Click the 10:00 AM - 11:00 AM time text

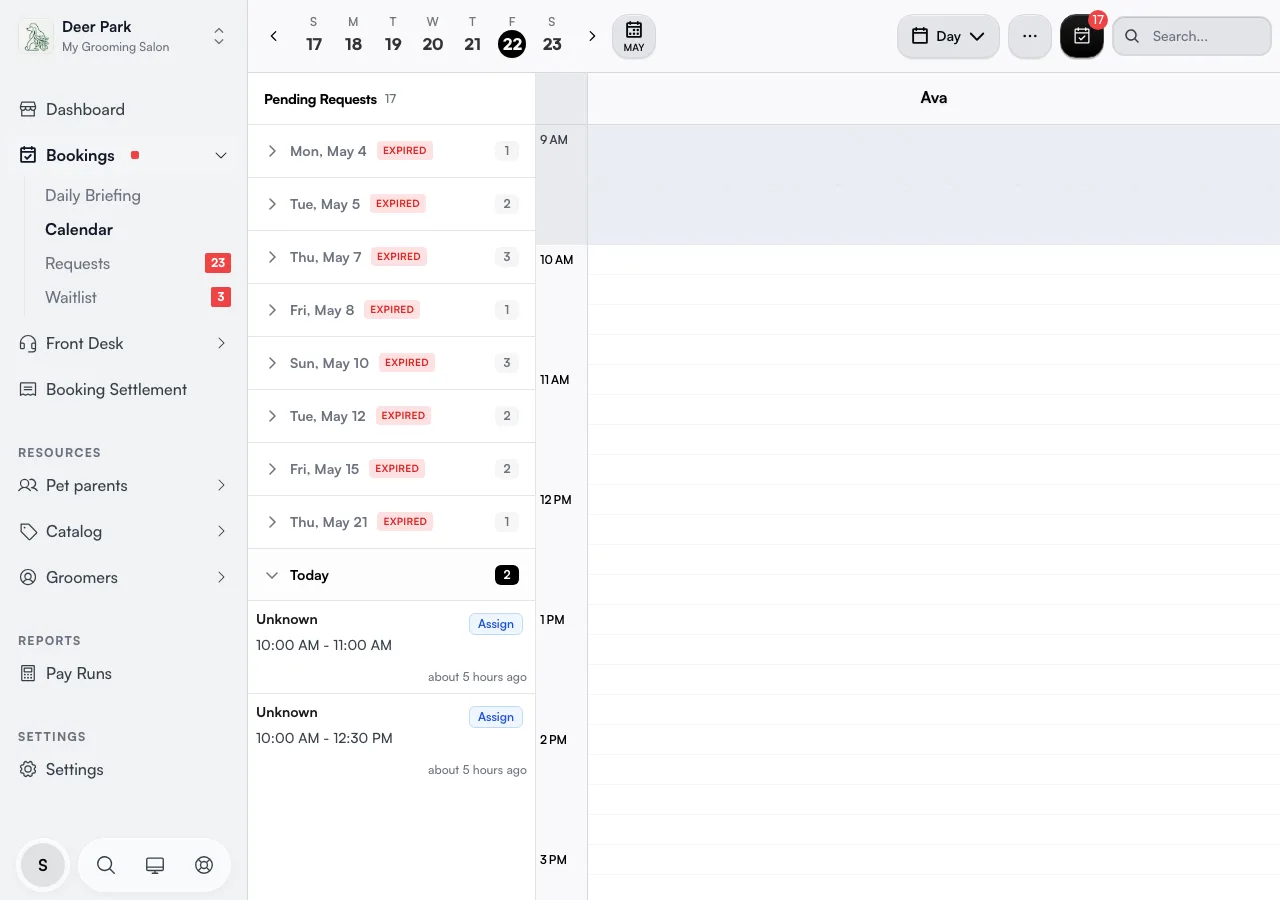[324, 645]
